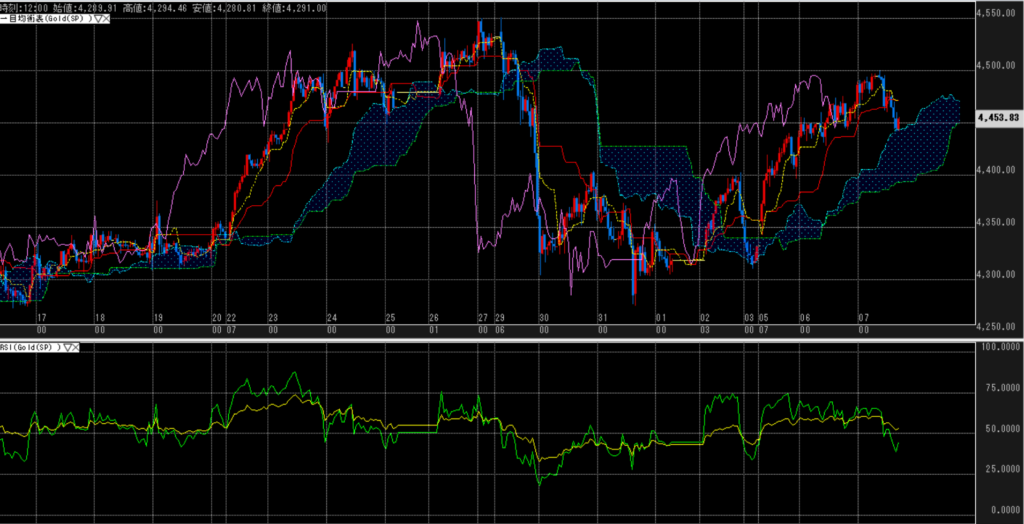This screenshot has height=524, width=1024.
Task: Pick date marker 17 on time axis
Action: point(41,316)
